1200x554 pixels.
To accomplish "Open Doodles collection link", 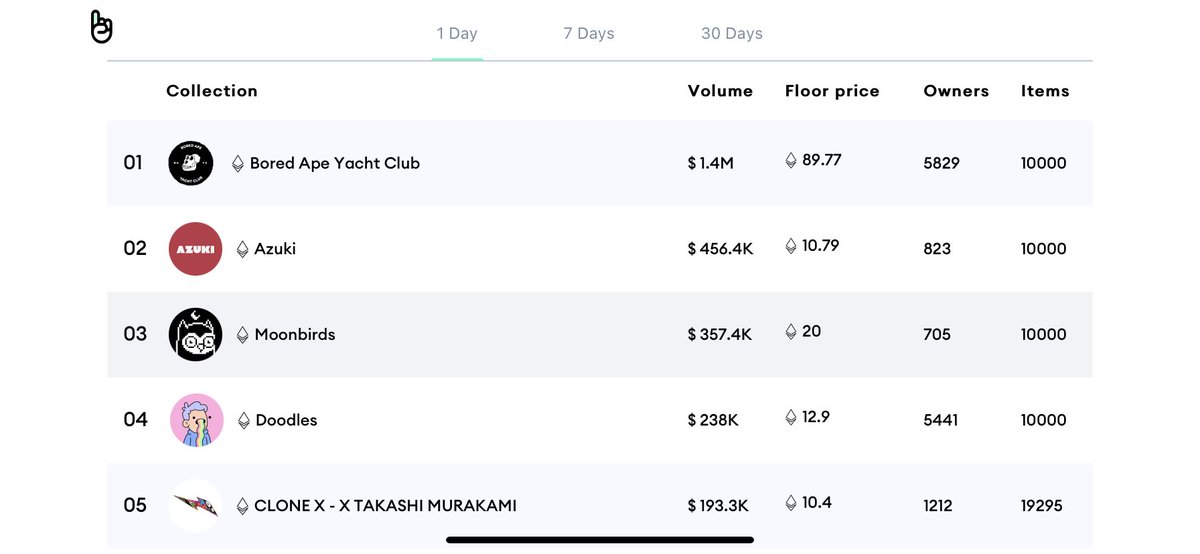I will [x=286, y=420].
